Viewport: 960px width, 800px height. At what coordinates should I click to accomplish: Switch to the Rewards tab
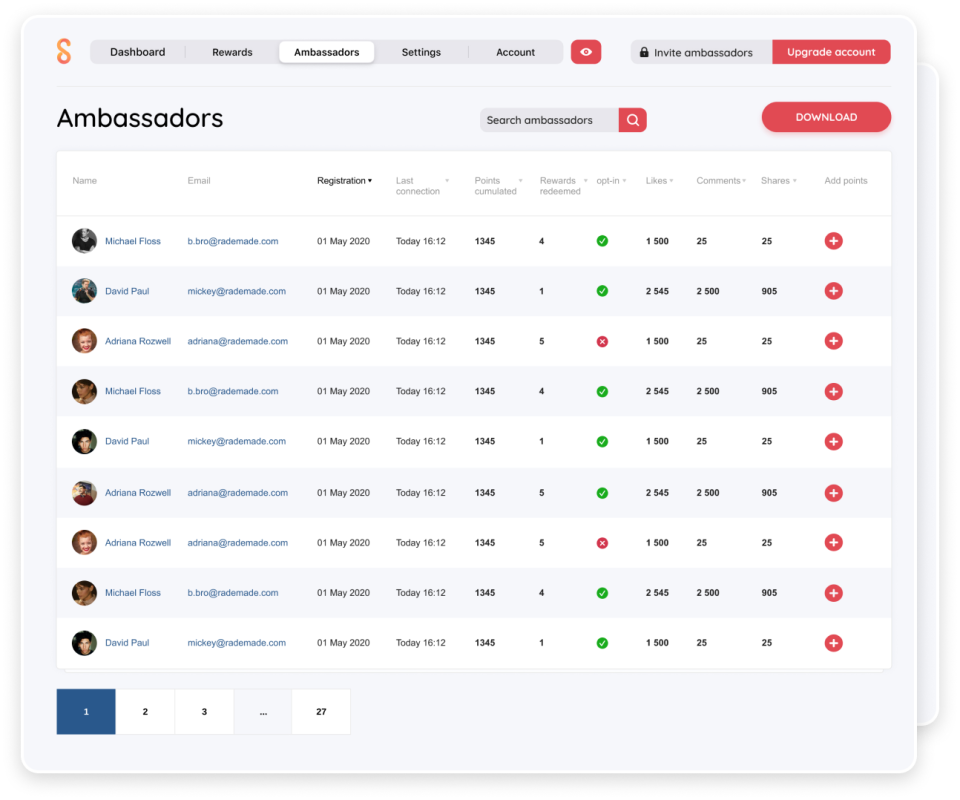232,52
